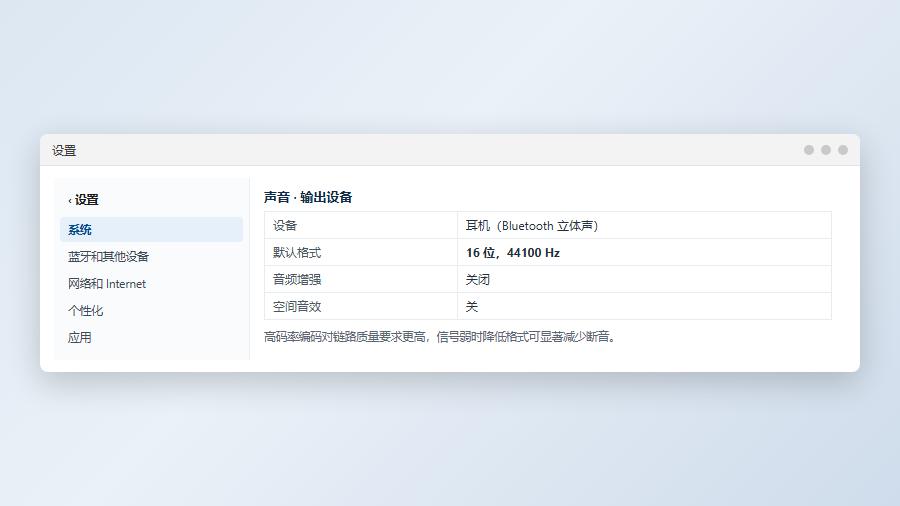The width and height of the screenshot is (900, 506).
Task: Go back via the ‹ 设置 header
Action: tap(84, 200)
